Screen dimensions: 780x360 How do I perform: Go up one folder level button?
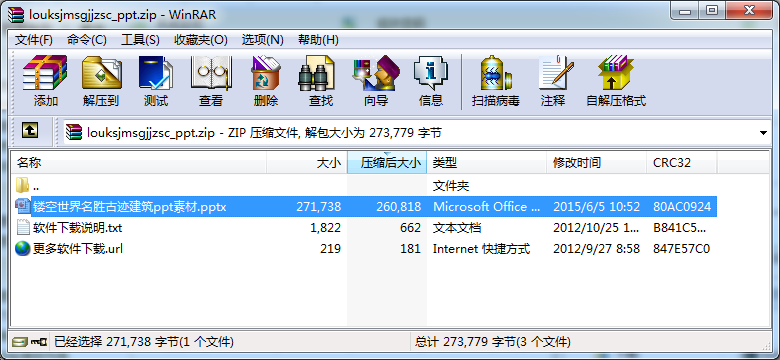coord(30,131)
